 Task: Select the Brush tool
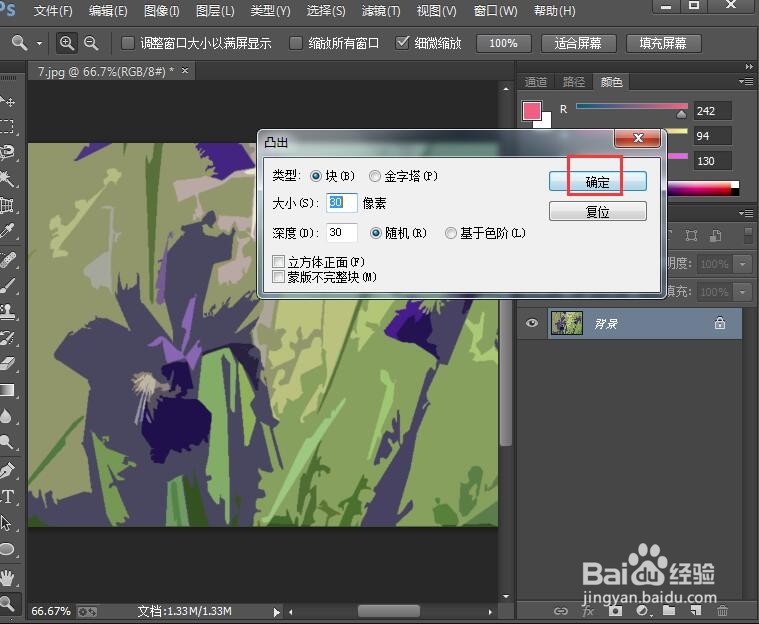point(7,286)
